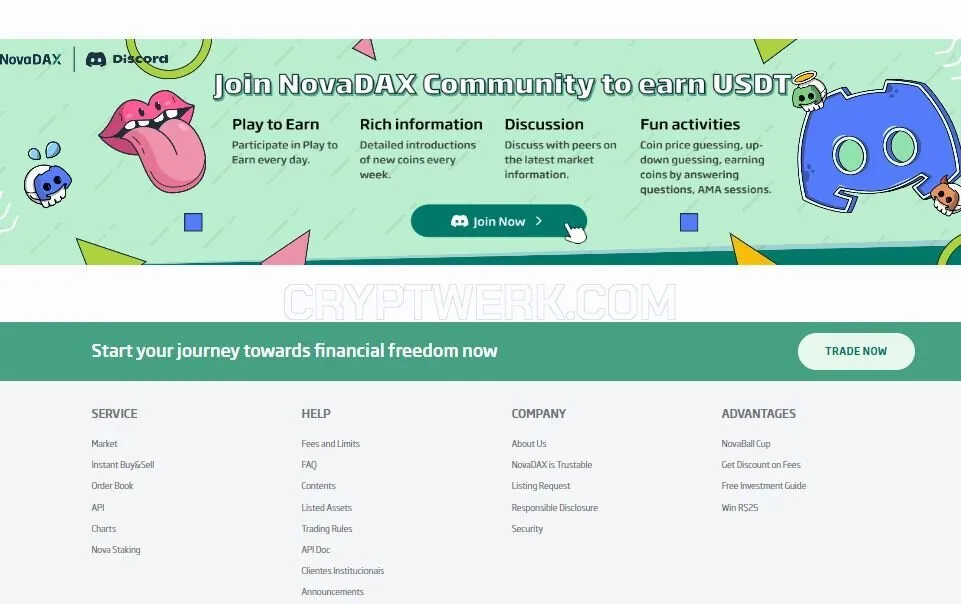Screen dimensions: 961x604
Task: Open the Get Discount on Fees link
Action: (x=761, y=465)
